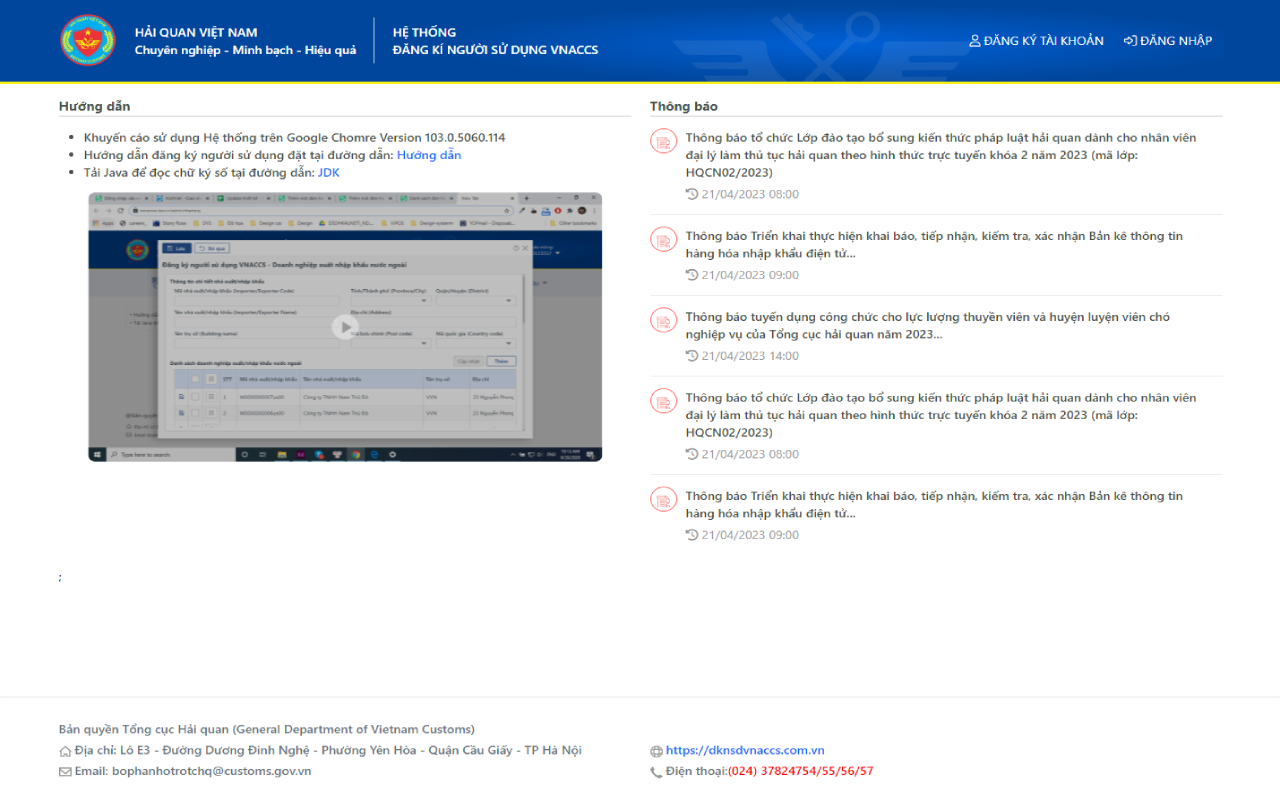Open the Hướng dẫn registration guide link
The image size is (1280, 800).
coord(429,154)
